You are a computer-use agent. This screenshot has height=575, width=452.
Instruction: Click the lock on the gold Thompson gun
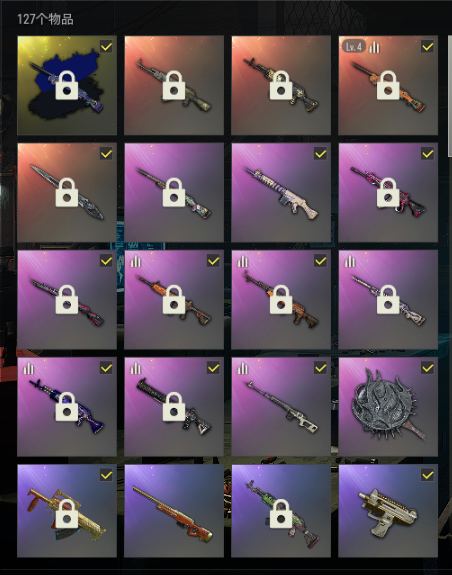pos(67,514)
